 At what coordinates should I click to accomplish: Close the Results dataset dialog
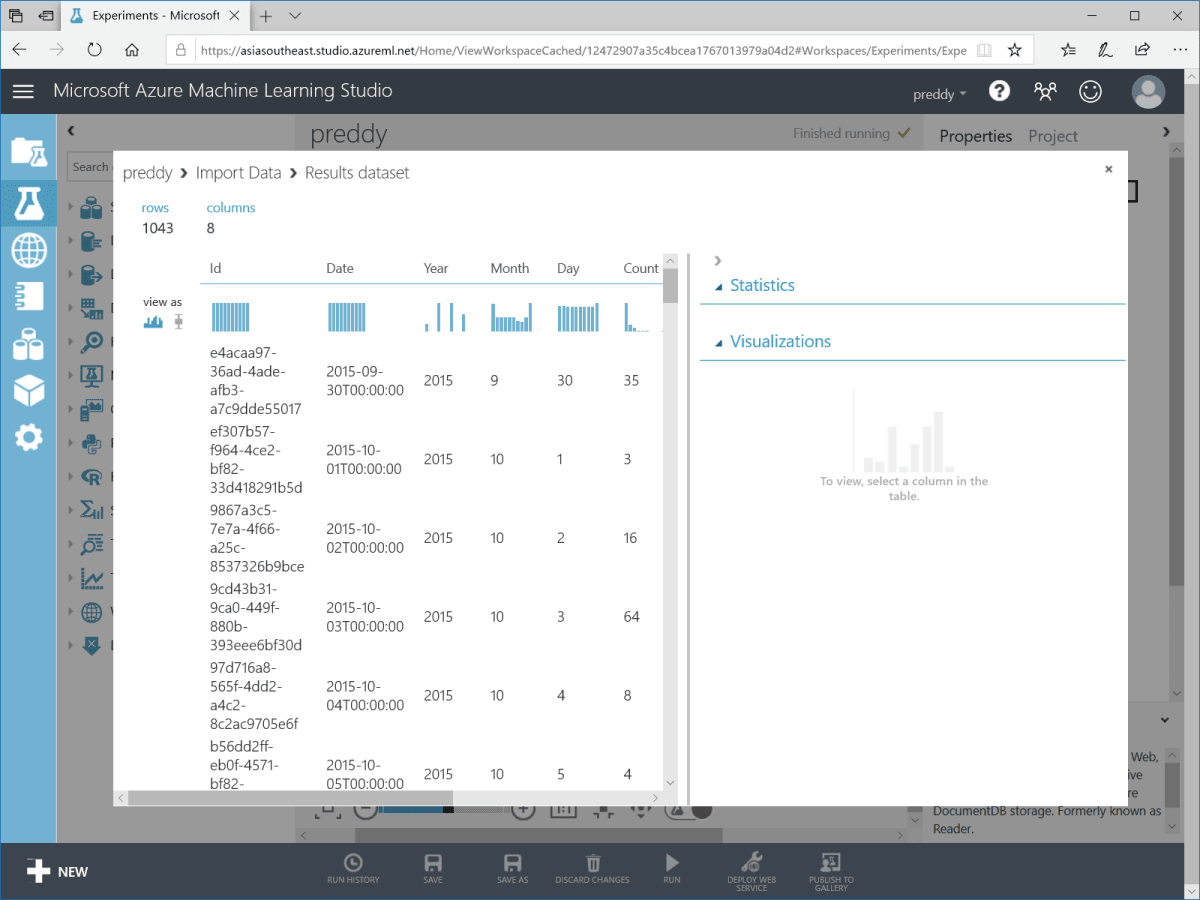point(1108,170)
